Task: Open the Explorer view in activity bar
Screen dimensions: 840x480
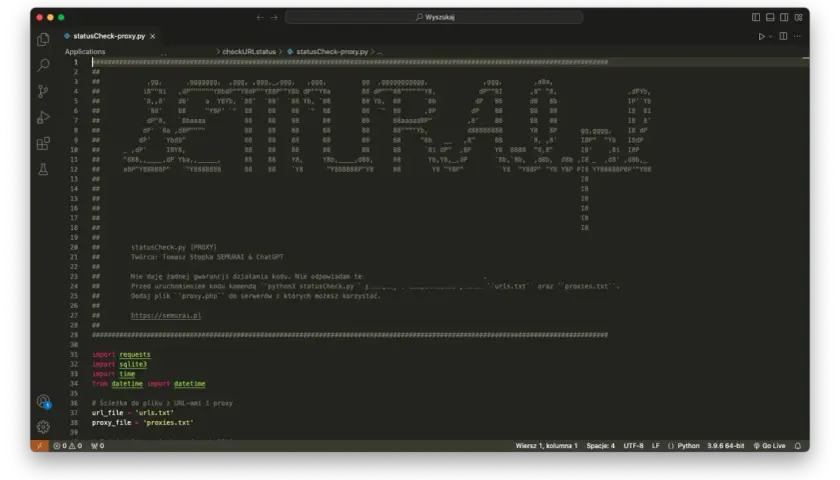Action: pos(43,40)
